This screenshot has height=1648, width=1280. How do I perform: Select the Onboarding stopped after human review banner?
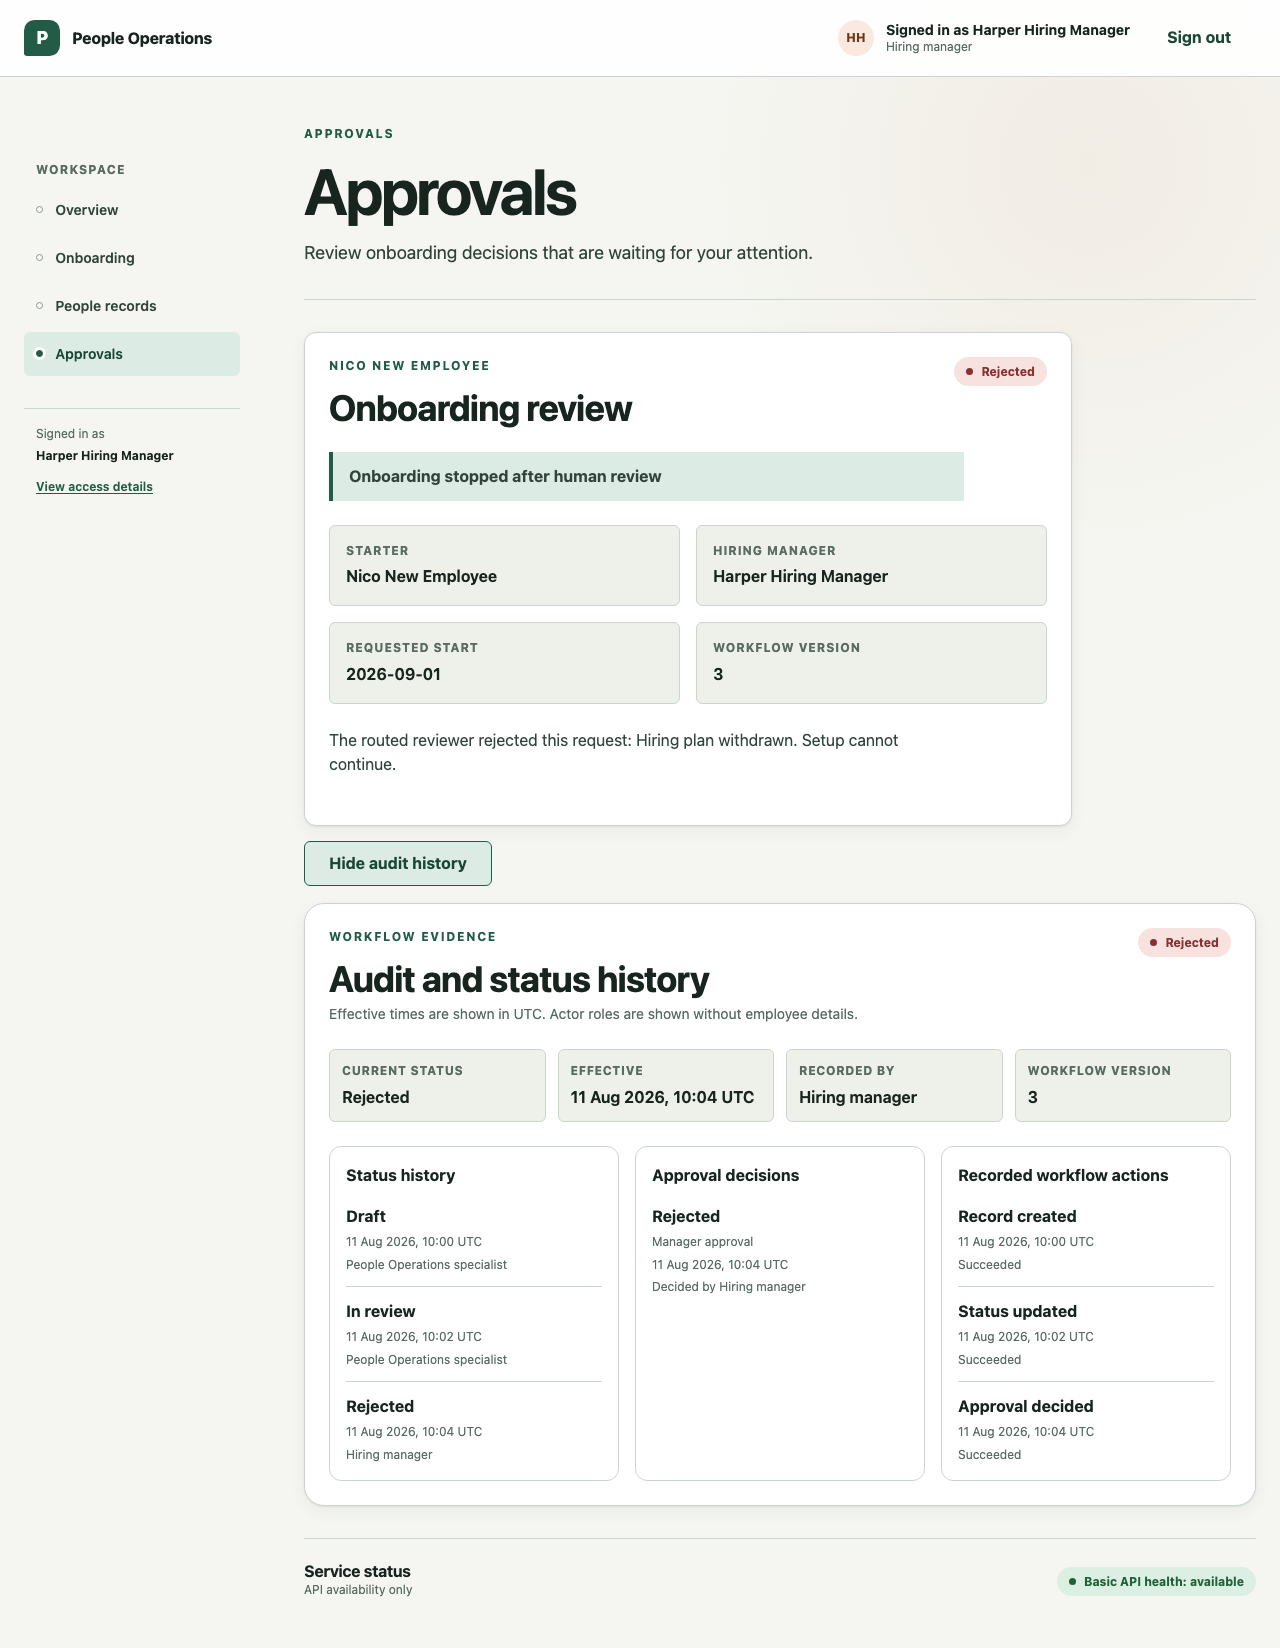(646, 476)
